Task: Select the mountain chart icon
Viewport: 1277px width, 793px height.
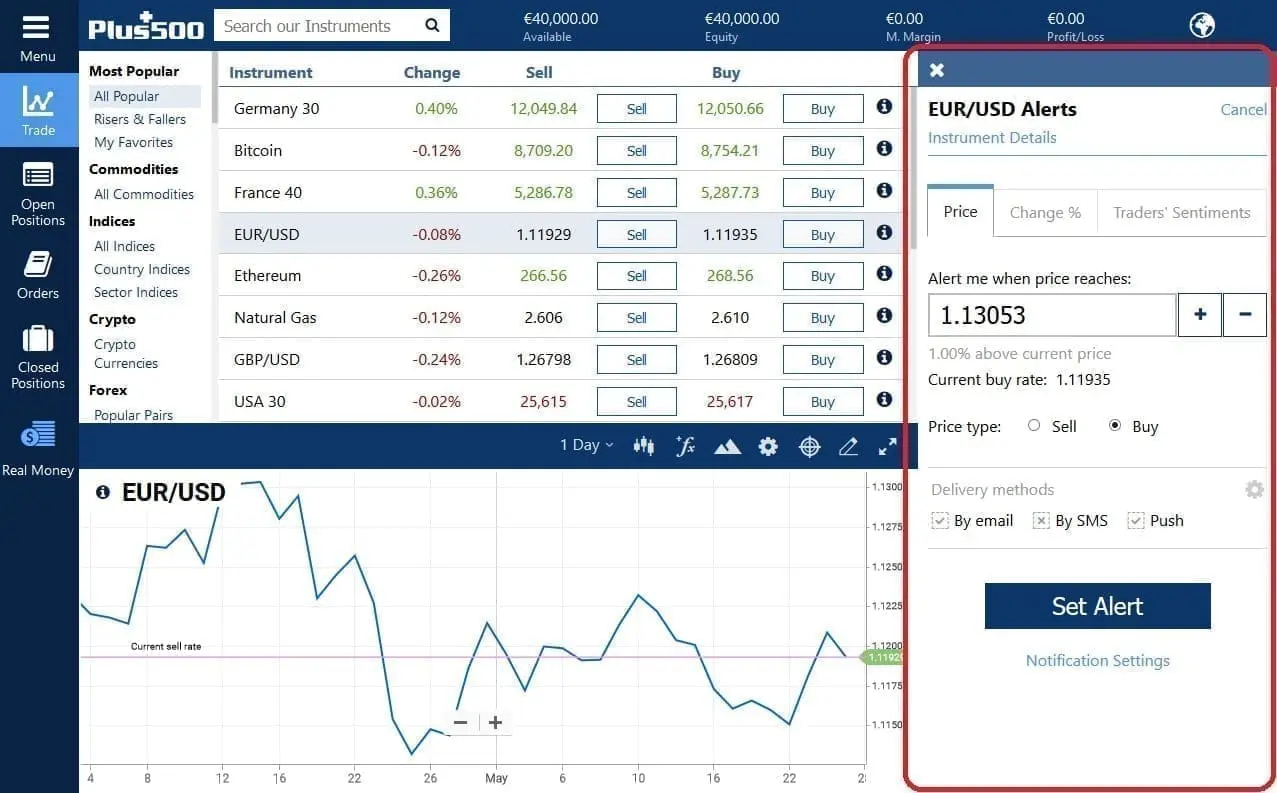Action: [727, 447]
